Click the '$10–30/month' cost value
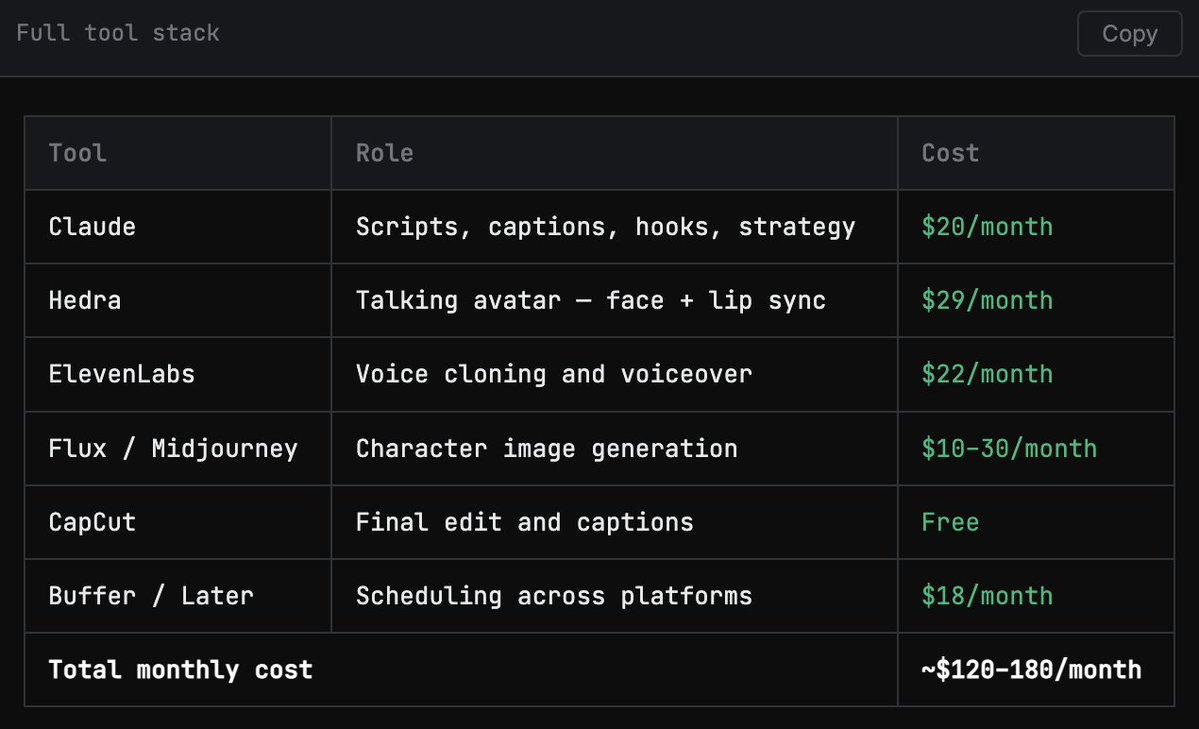This screenshot has height=729, width=1199. 1009,448
